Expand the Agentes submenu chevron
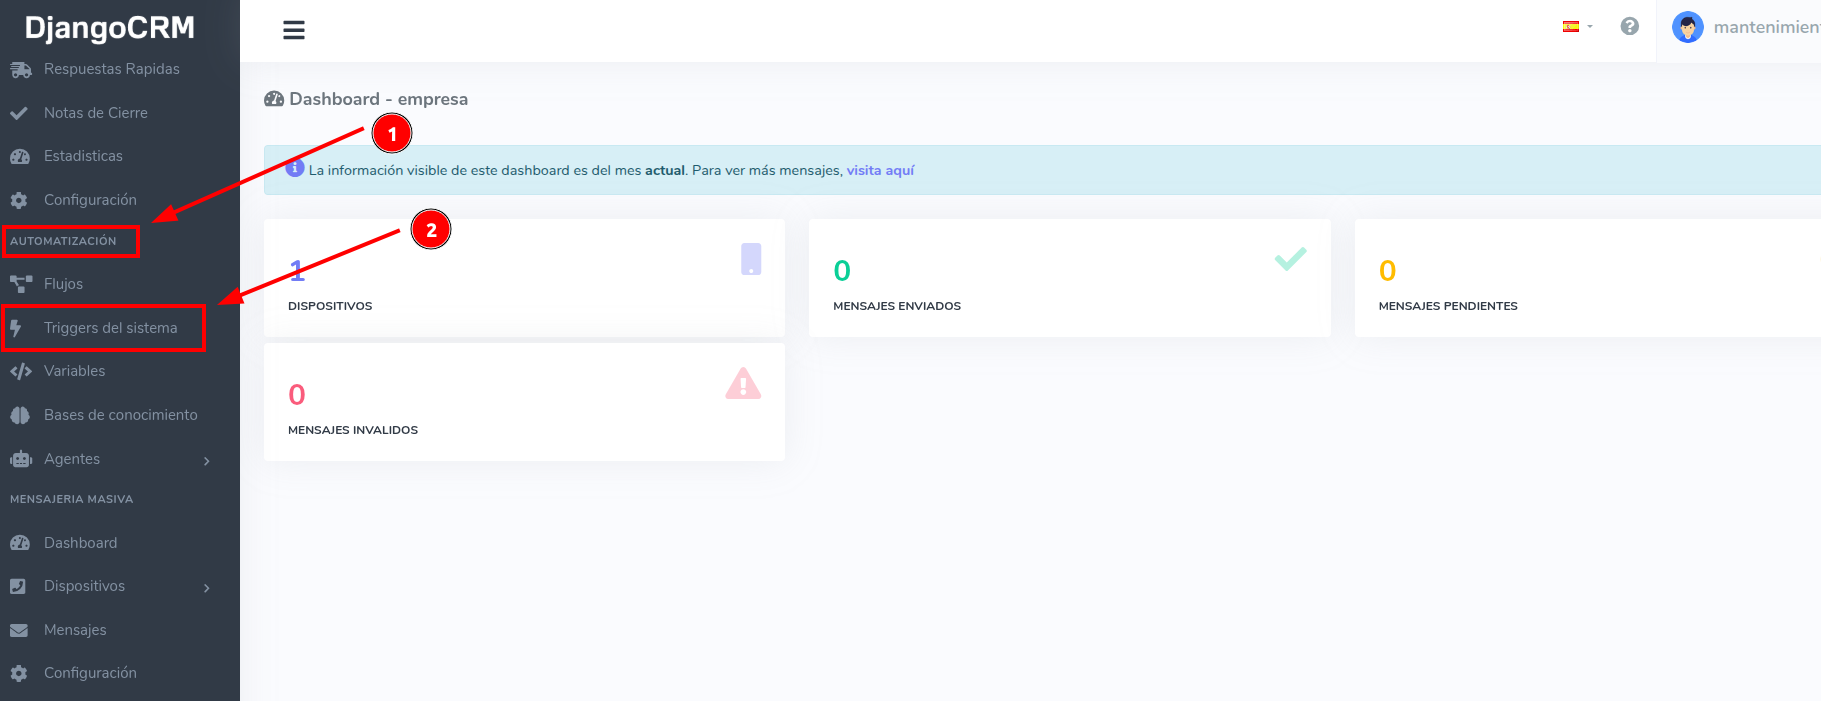The height and width of the screenshot is (701, 1821). click(207, 460)
